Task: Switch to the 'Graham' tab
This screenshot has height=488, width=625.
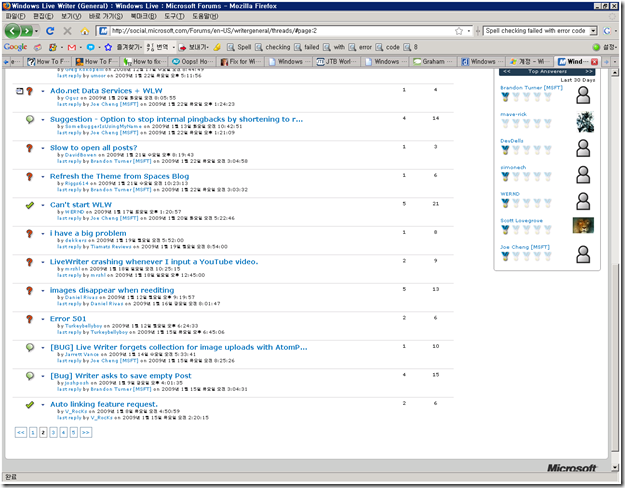Action: (434, 62)
